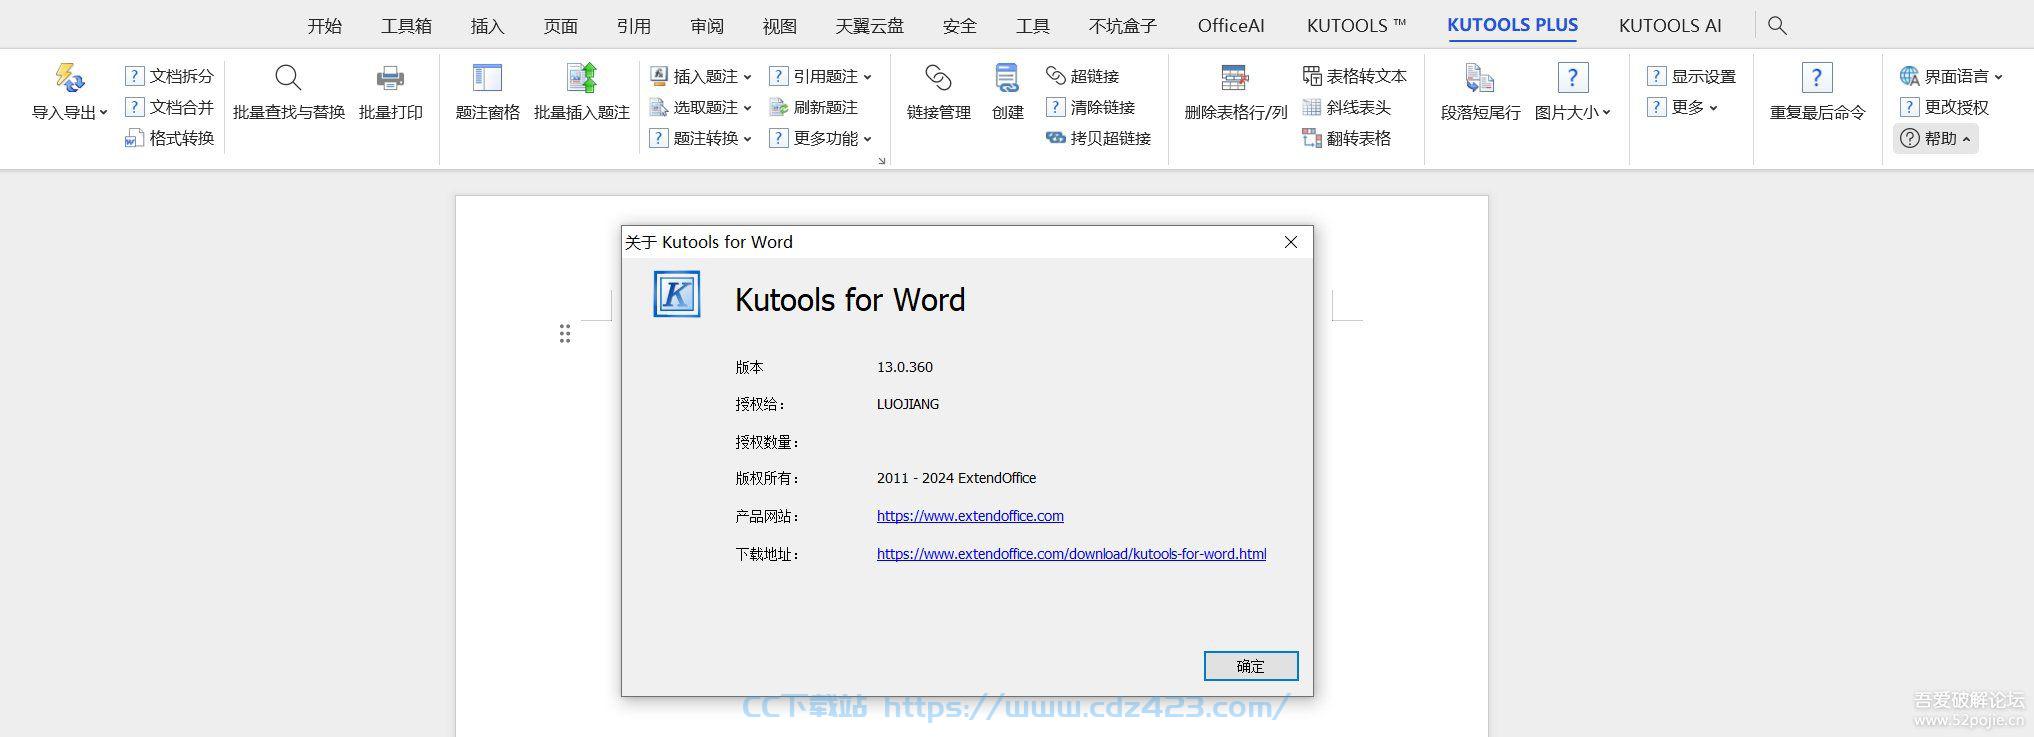Image resolution: width=2034 pixels, height=737 pixels.
Task: Click 重复最后命令 repeat last command
Action: [1817, 92]
